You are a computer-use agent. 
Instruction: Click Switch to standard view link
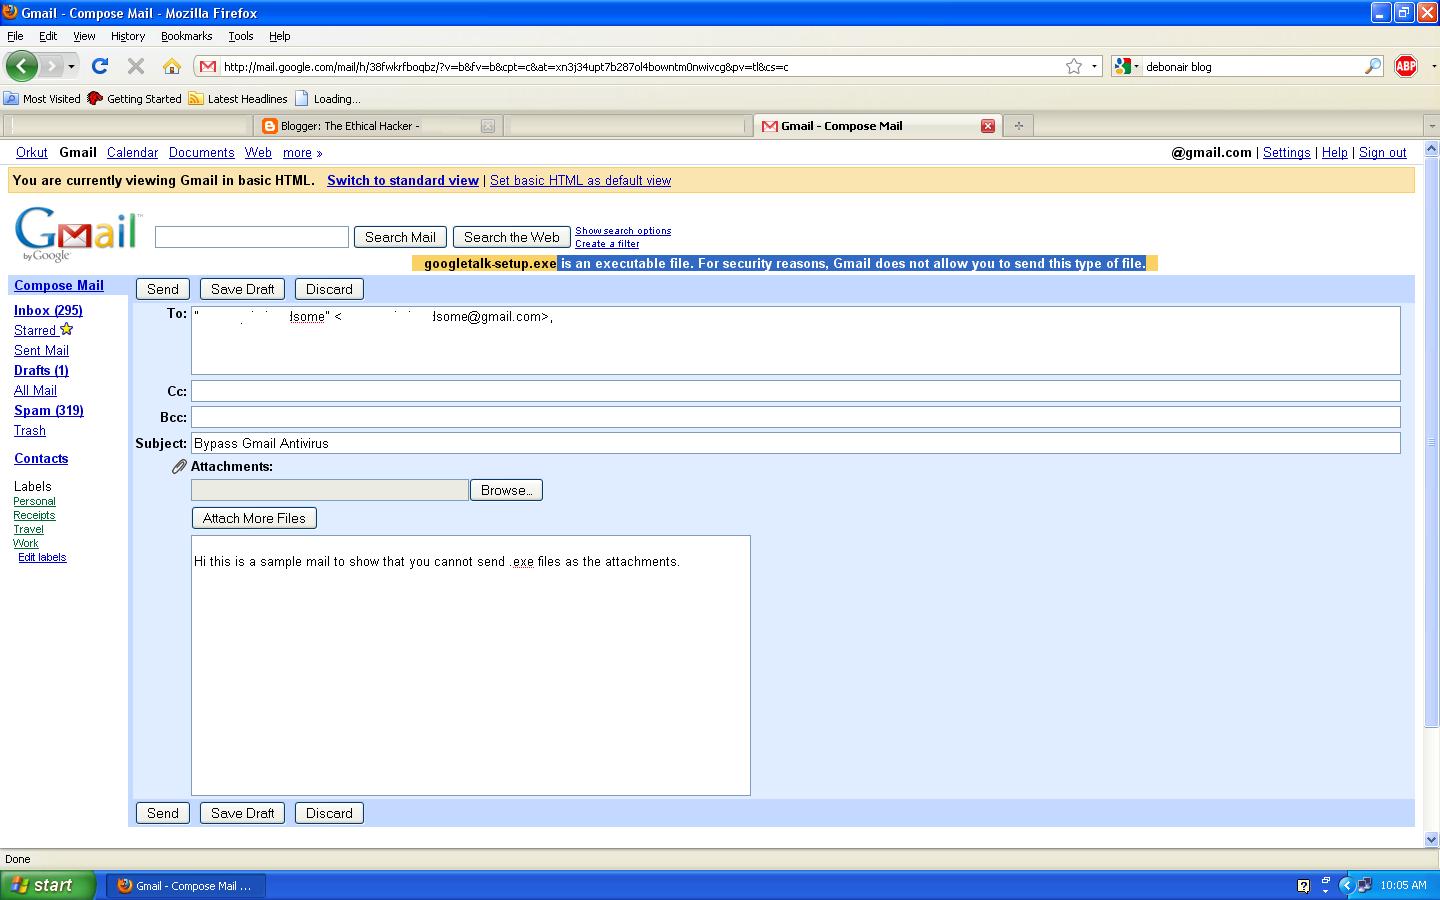(x=402, y=180)
